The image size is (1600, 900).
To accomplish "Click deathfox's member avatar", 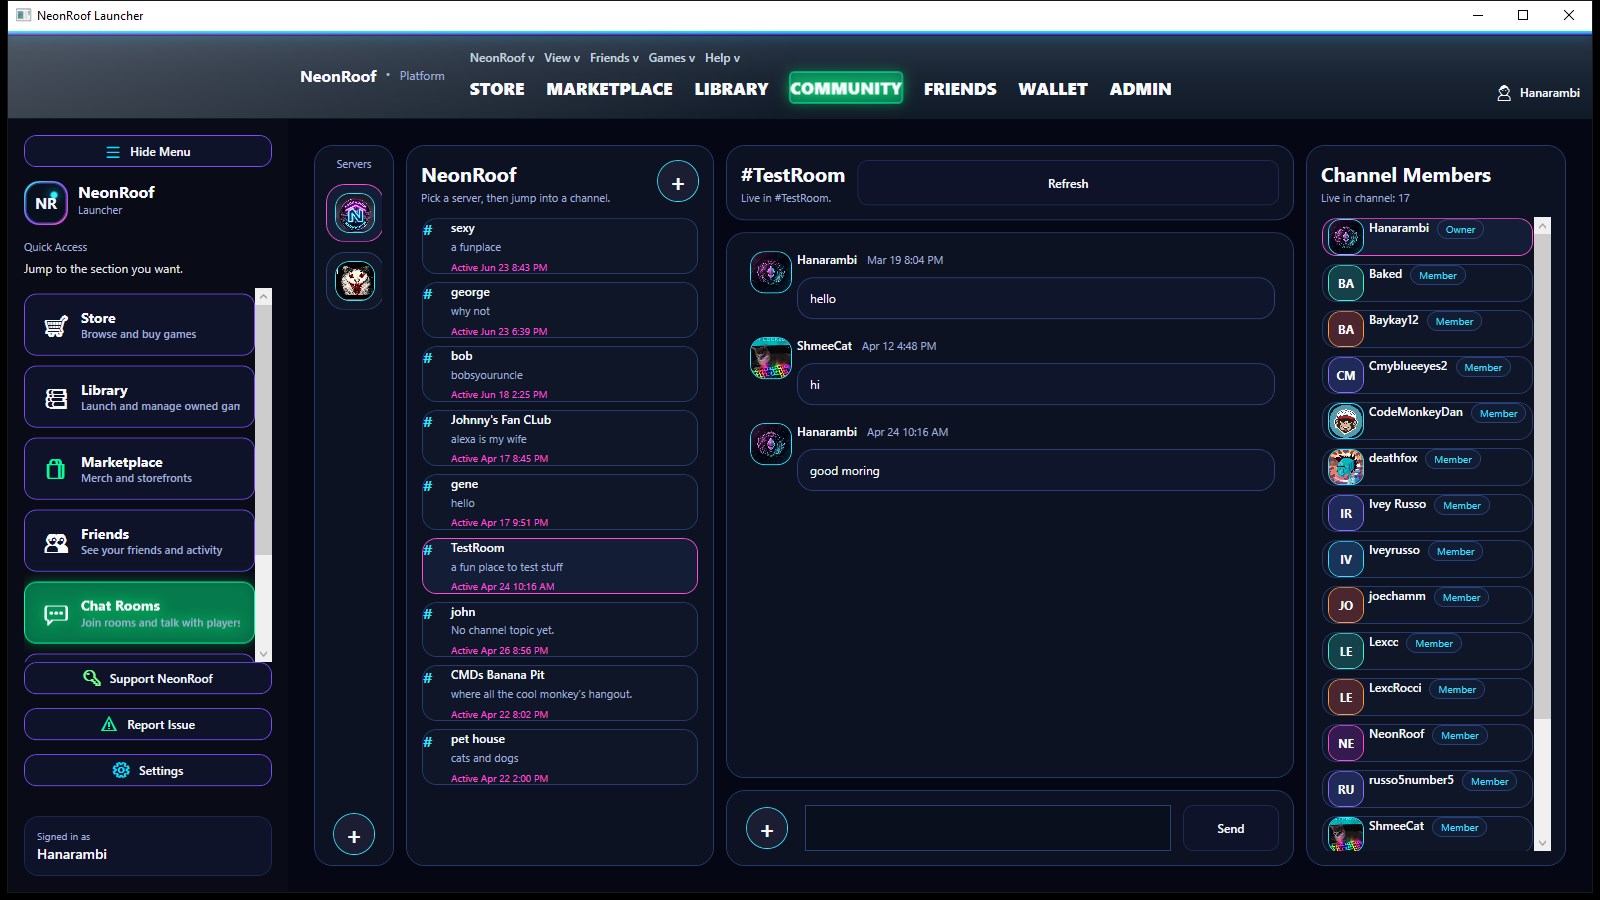I will pos(1346,467).
